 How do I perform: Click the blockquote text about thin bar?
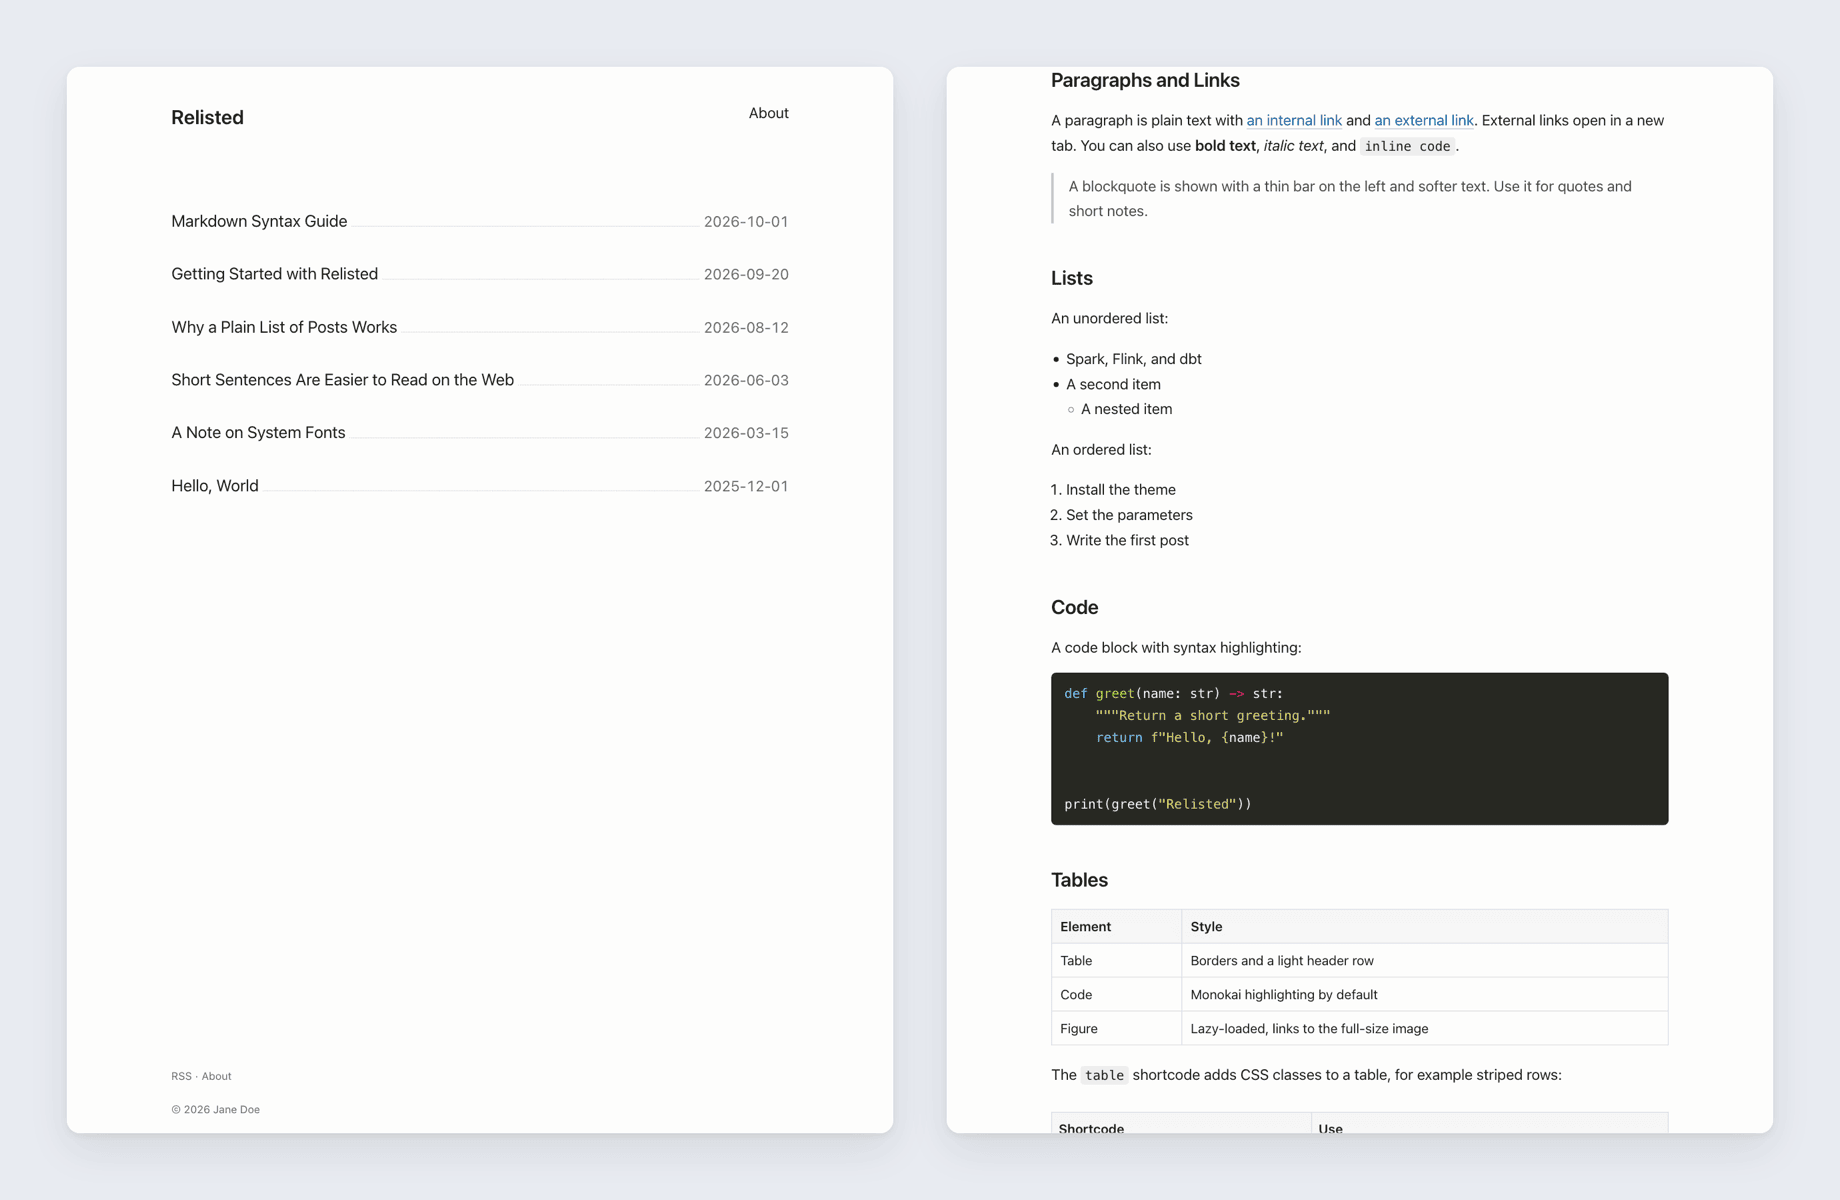pyautogui.click(x=1350, y=198)
